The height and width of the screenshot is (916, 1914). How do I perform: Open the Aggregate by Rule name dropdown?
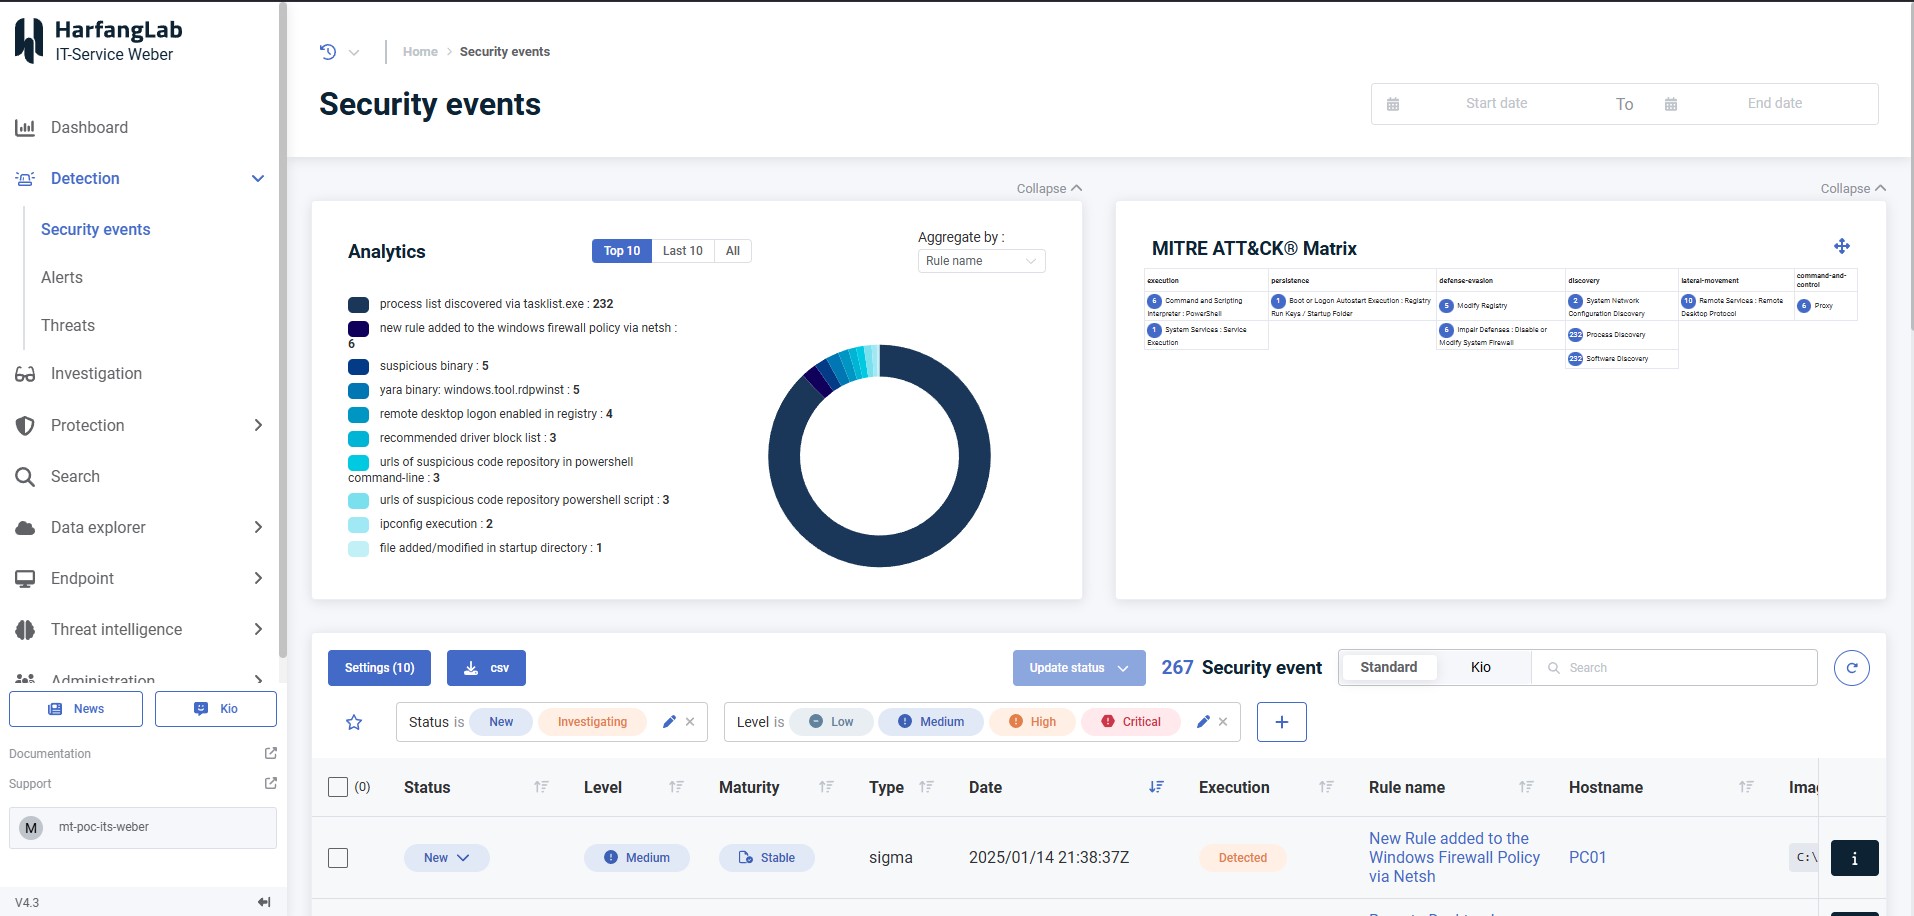[x=981, y=261]
